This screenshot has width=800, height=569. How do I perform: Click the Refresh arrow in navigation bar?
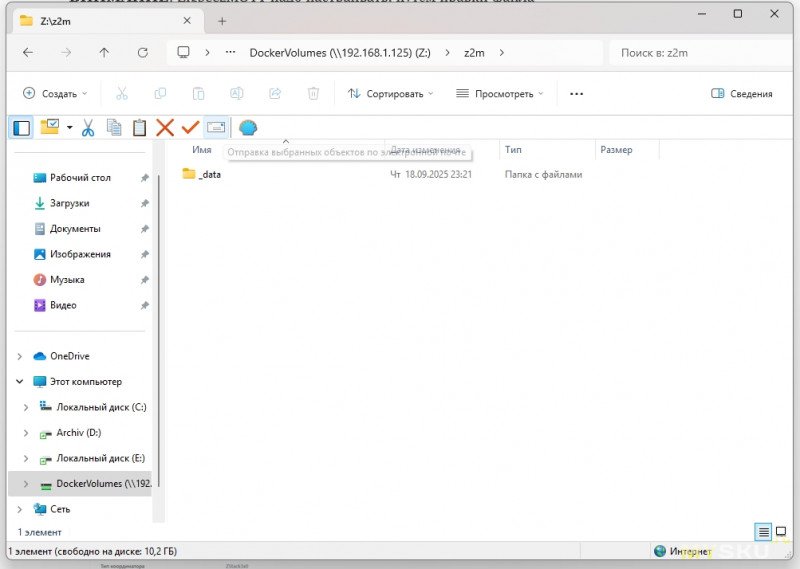[142, 53]
